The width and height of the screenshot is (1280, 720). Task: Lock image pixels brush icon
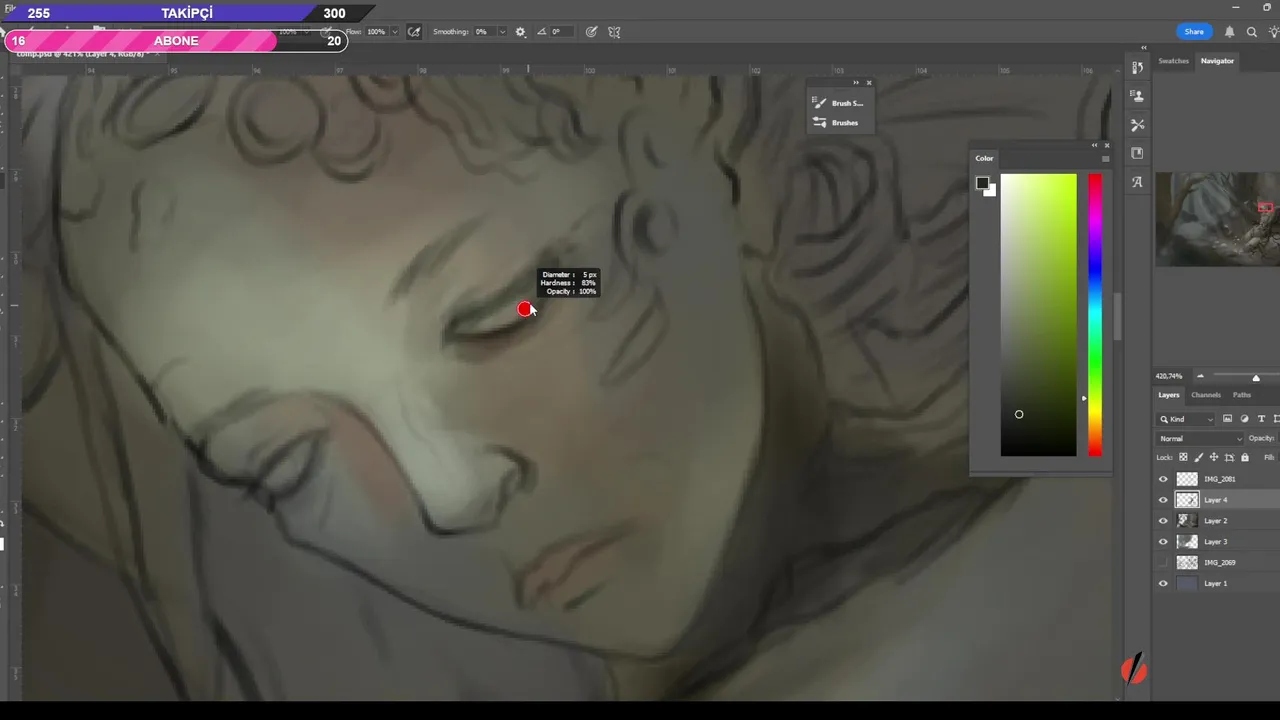pos(1199,458)
